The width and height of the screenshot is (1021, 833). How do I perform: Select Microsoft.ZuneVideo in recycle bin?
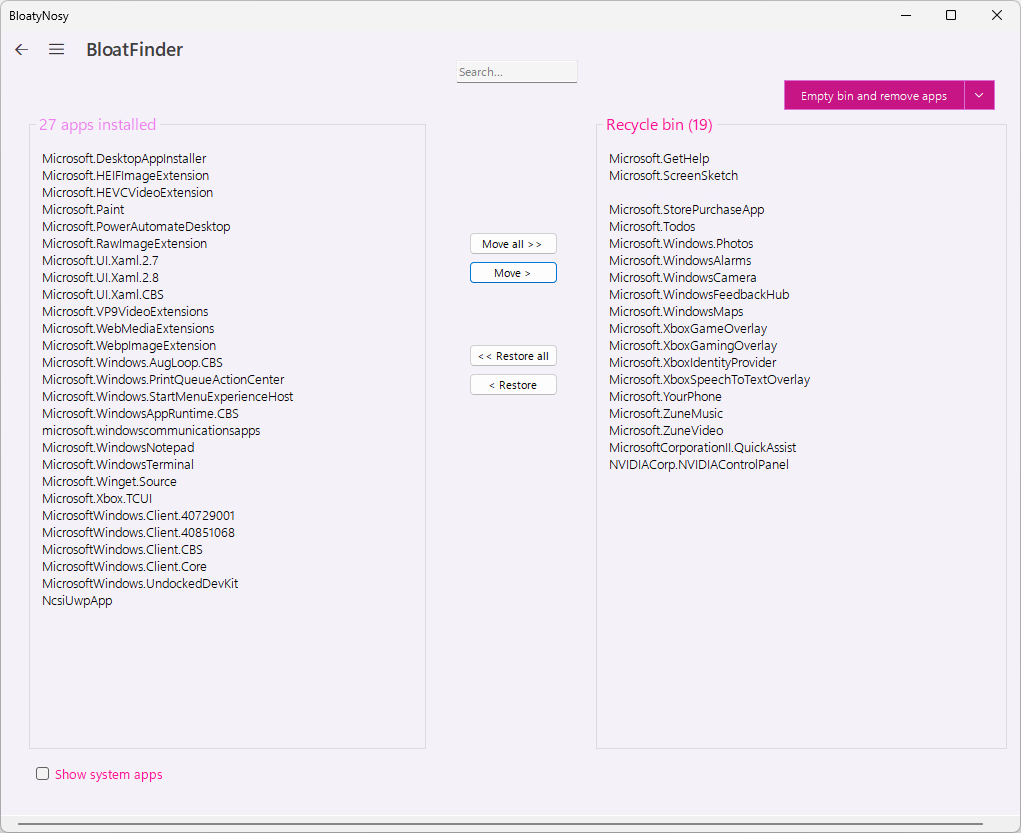tap(665, 430)
